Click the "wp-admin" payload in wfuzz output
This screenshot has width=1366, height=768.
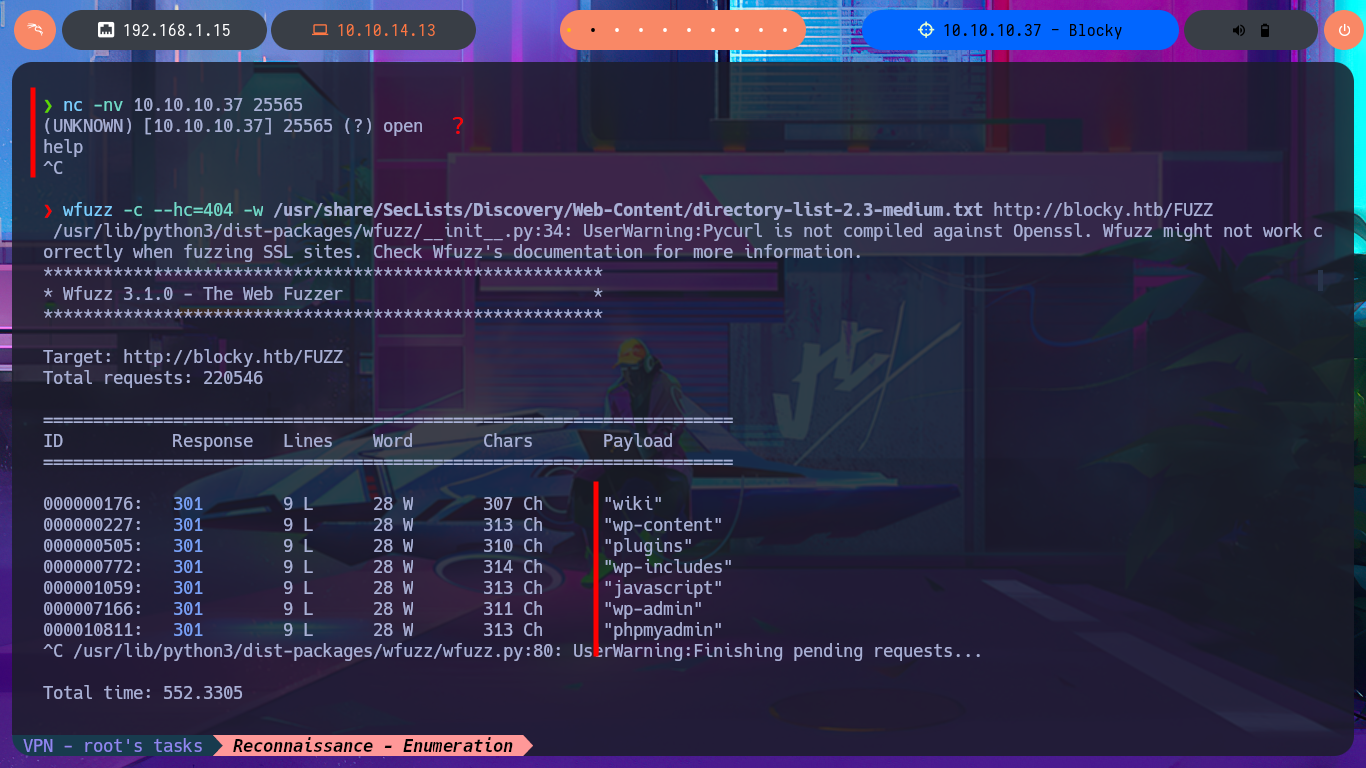click(652, 609)
